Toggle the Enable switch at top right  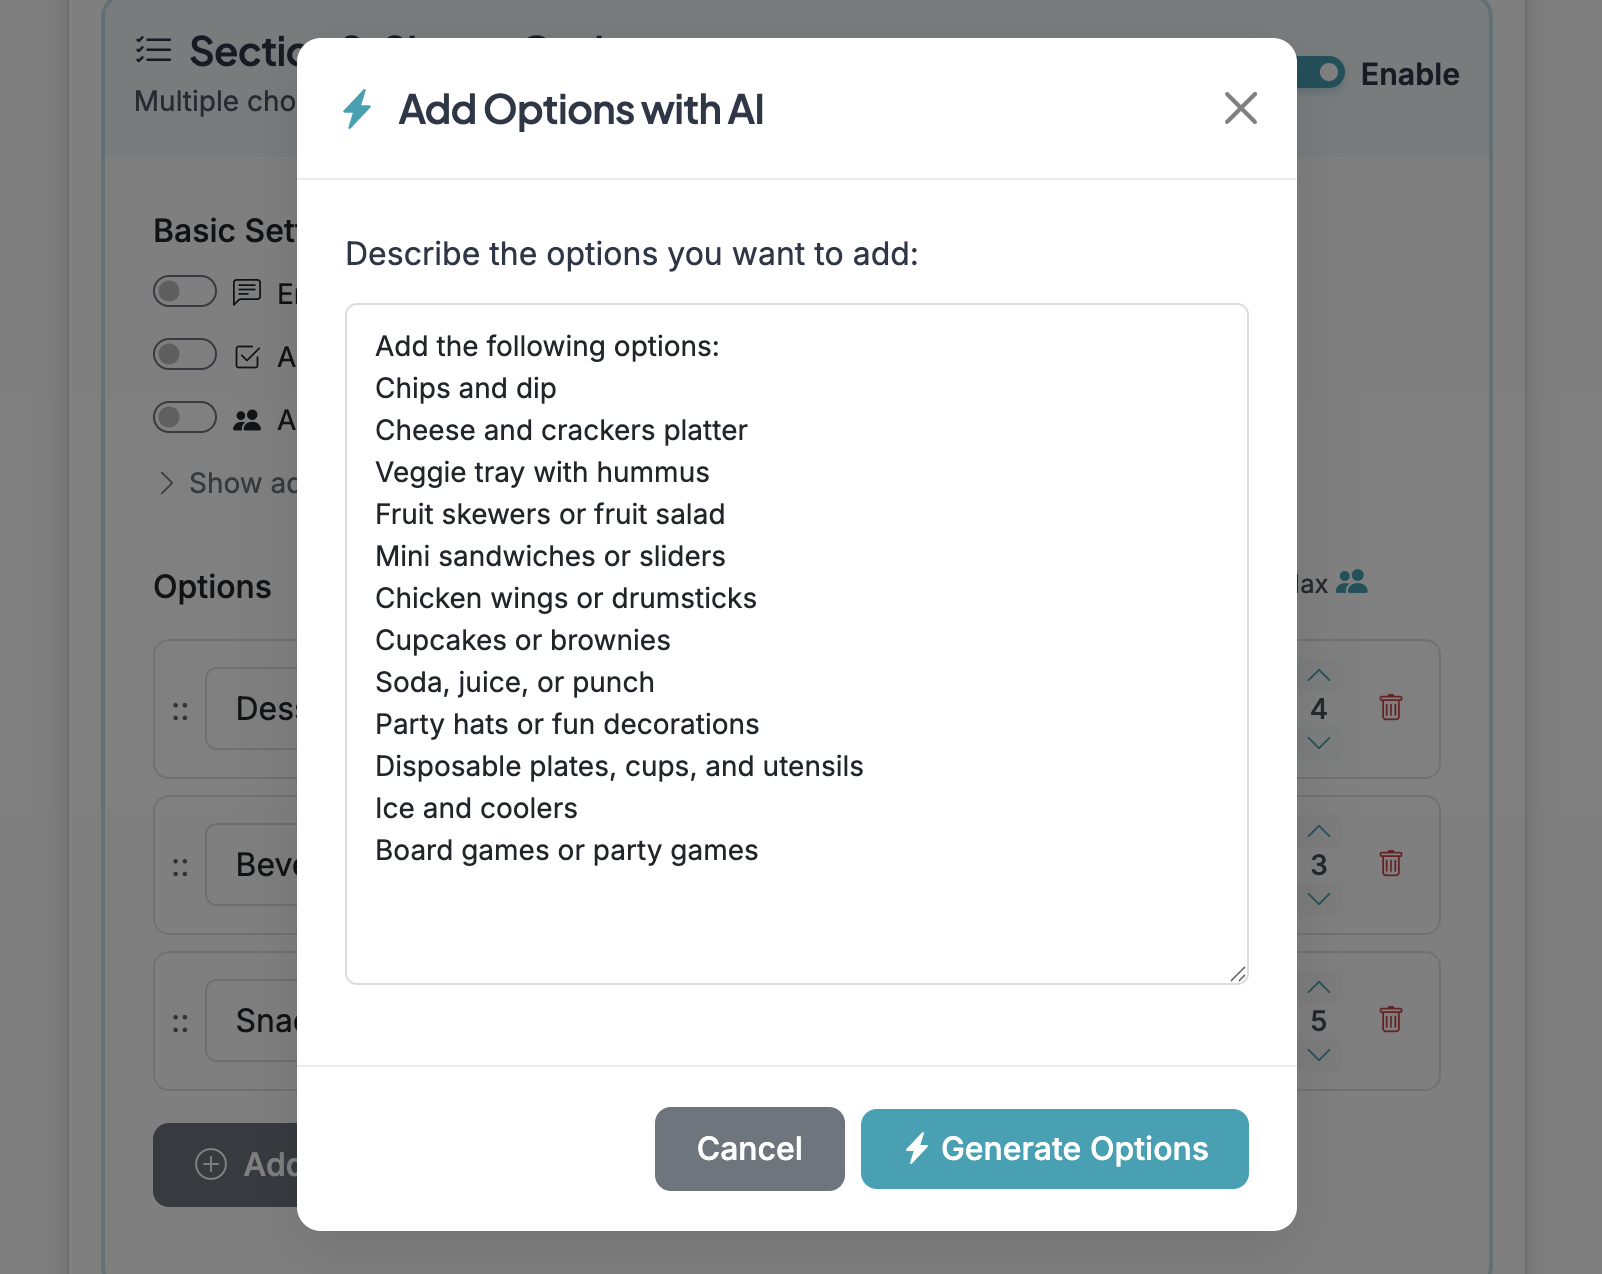pyautogui.click(x=1321, y=73)
